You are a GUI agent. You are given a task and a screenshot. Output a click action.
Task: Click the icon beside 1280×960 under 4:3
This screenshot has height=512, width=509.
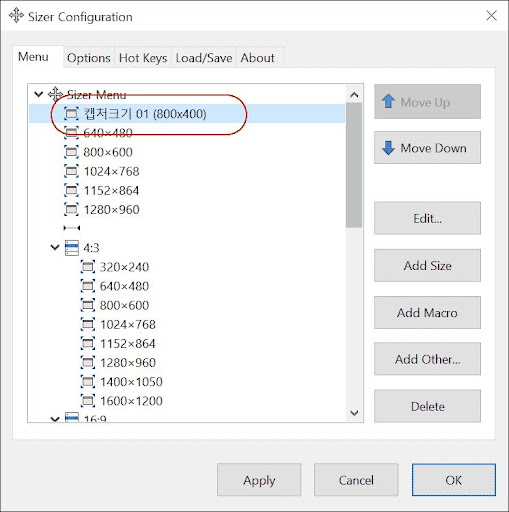point(88,362)
